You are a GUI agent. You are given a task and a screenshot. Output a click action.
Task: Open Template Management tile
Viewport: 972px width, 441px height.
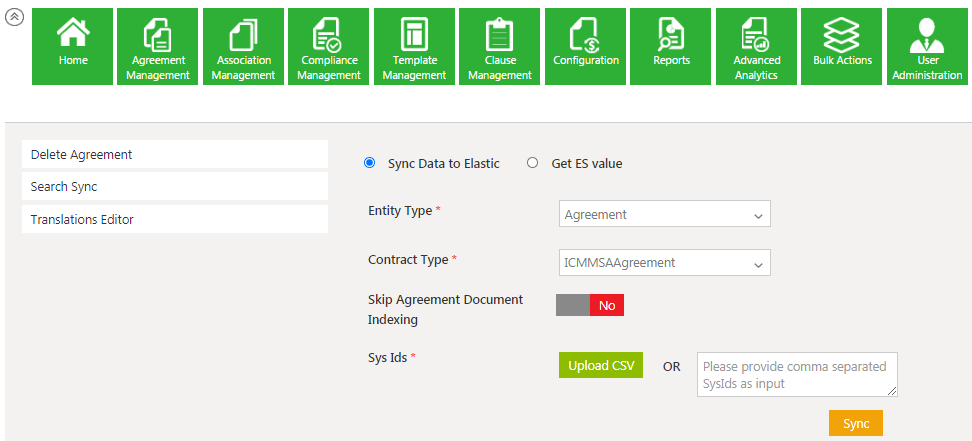[x=414, y=46]
